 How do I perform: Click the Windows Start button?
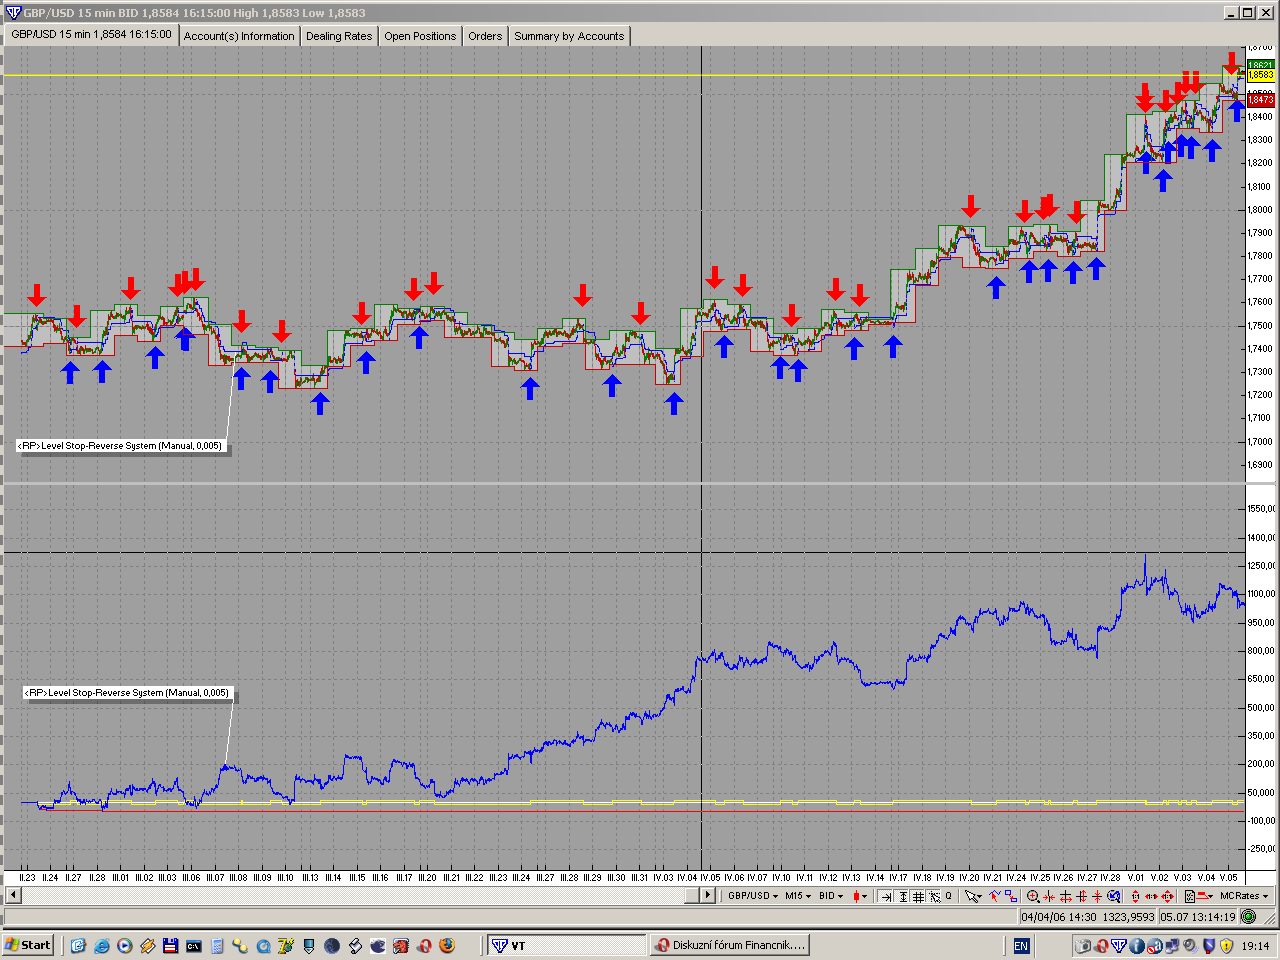point(28,945)
